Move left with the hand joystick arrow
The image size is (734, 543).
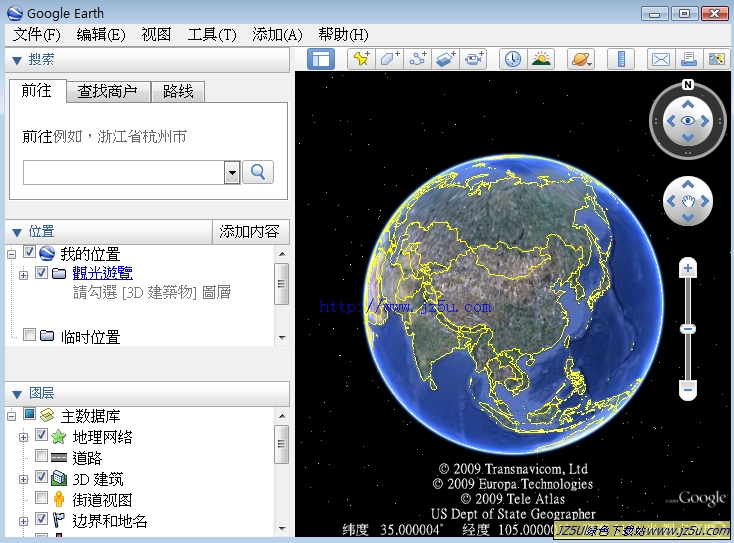[x=671, y=201]
